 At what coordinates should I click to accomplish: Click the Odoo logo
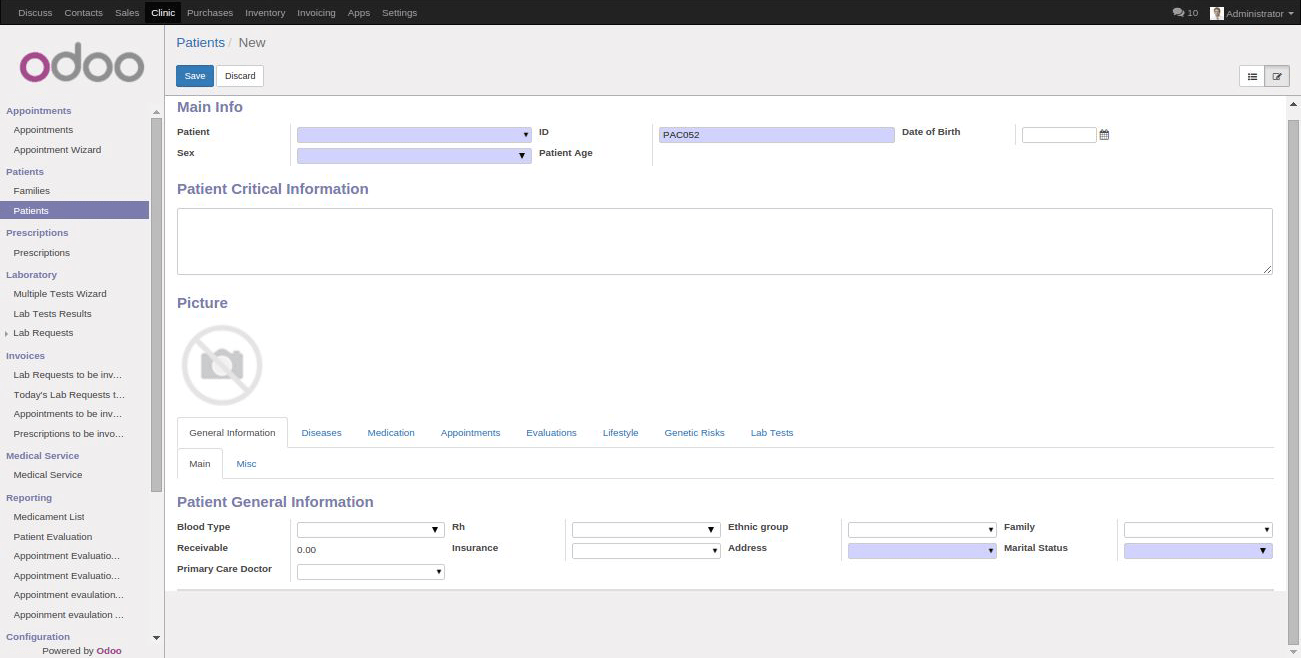coord(82,65)
